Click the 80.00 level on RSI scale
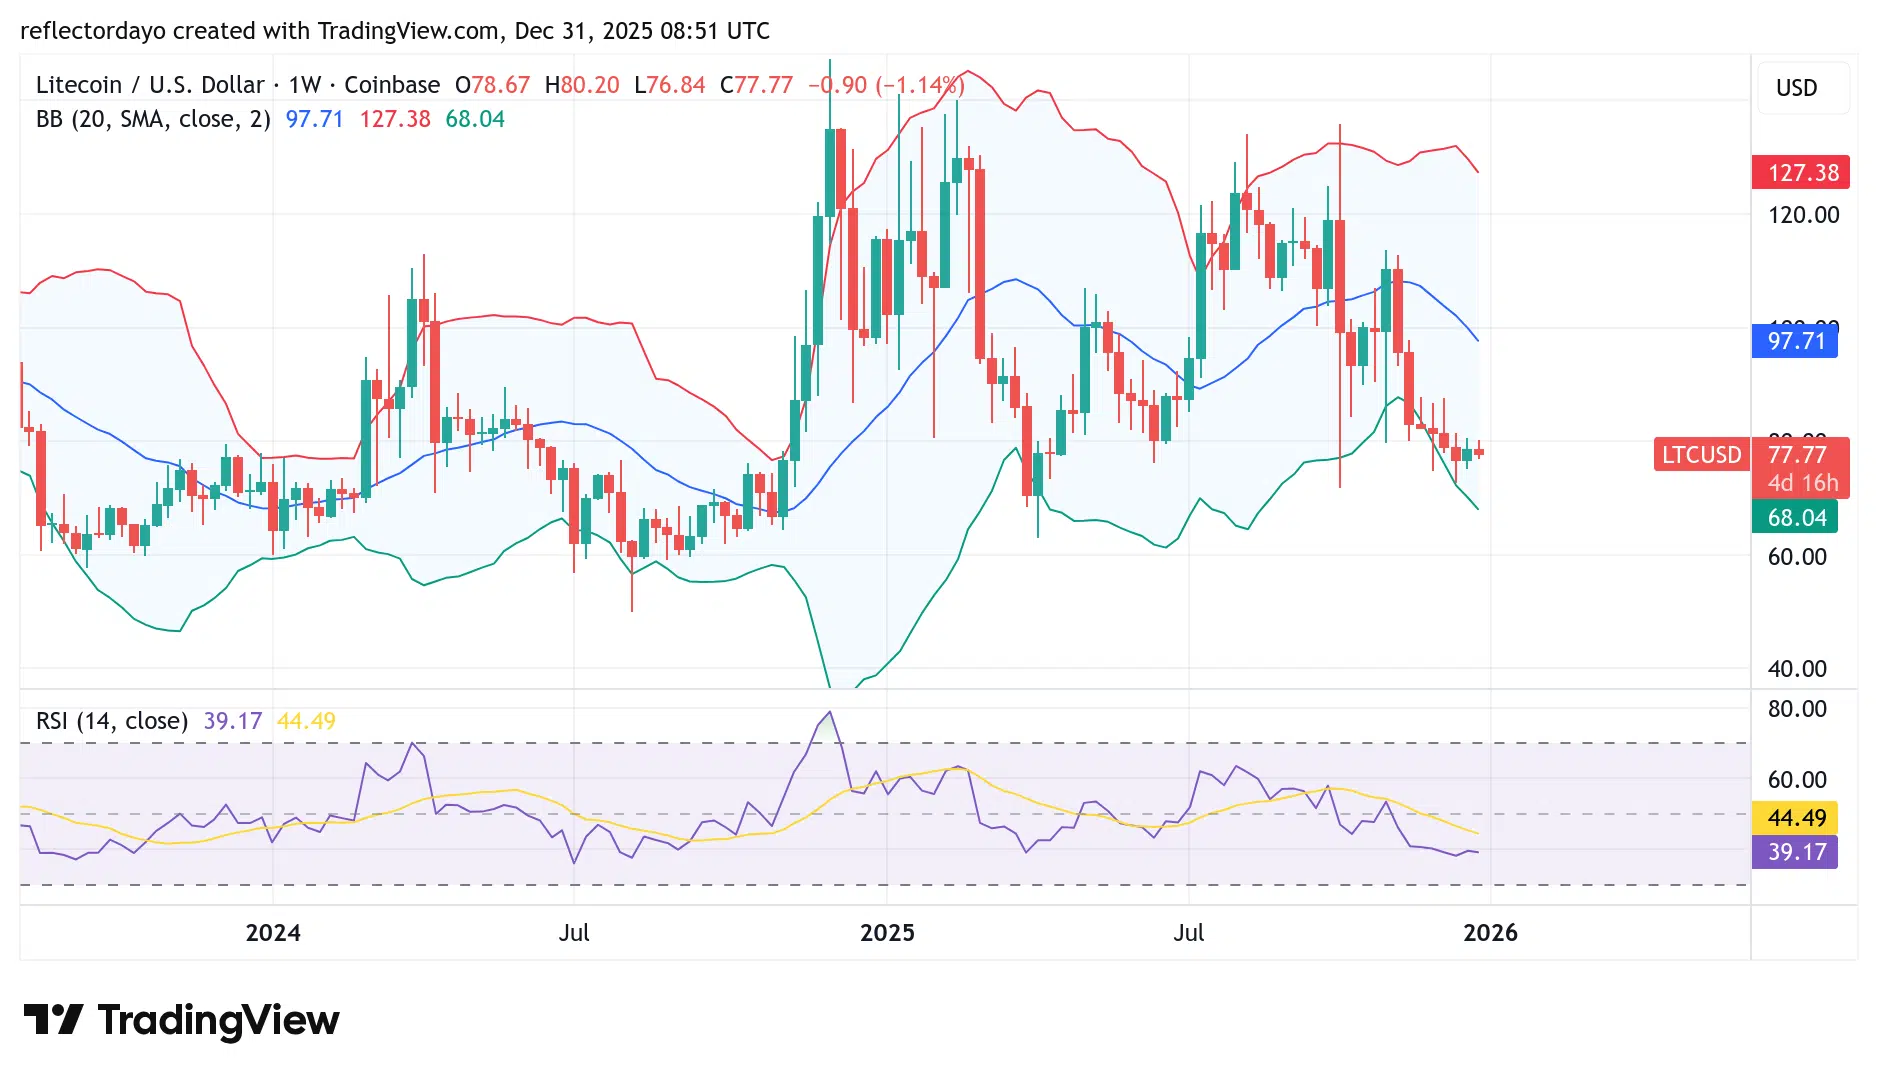The width and height of the screenshot is (1878, 1080). pyautogui.click(x=1797, y=709)
